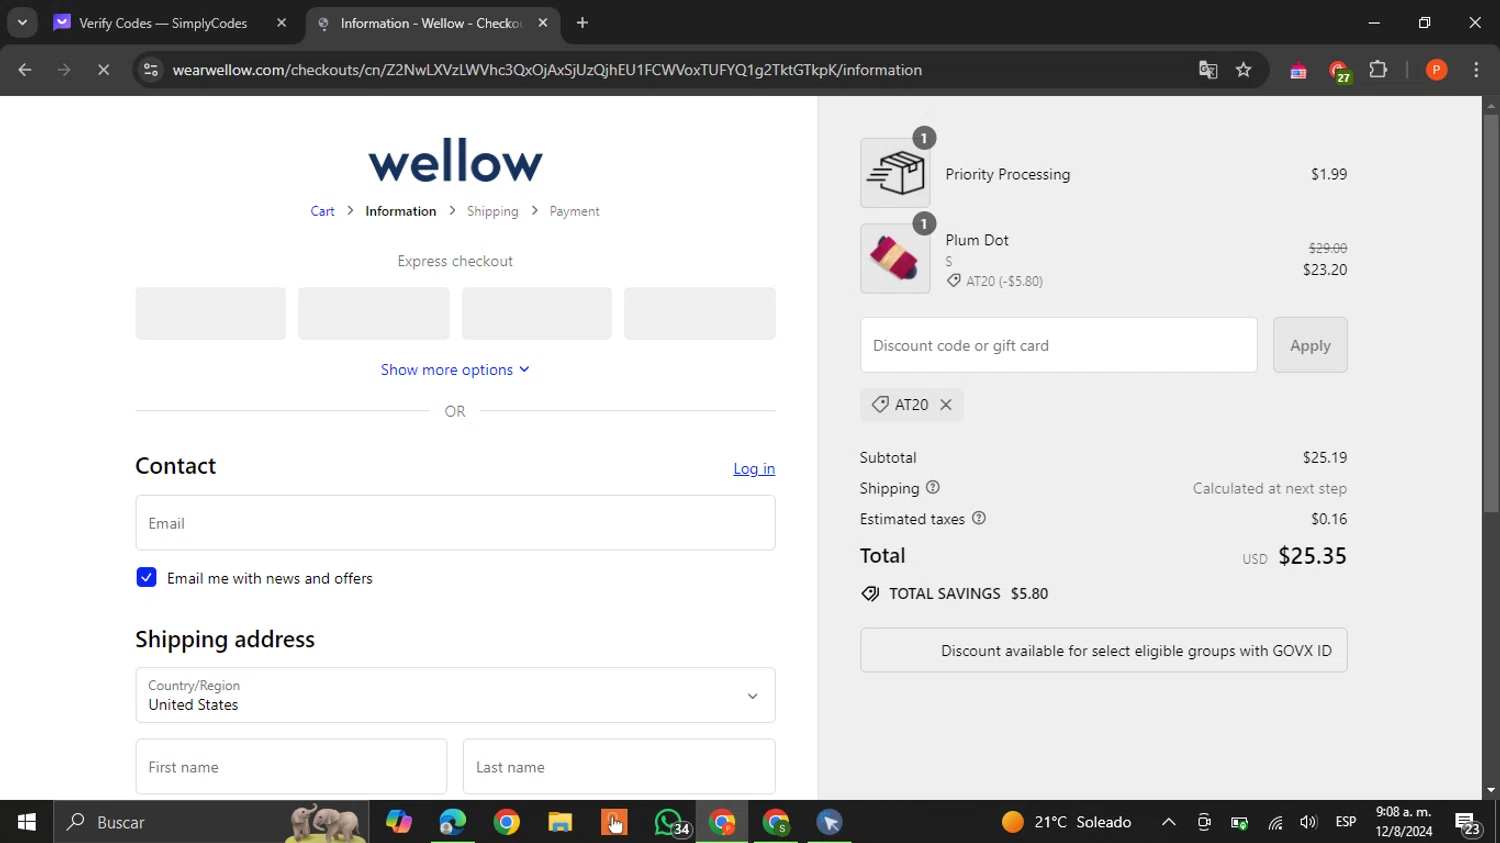The image size is (1500, 843).
Task: Click the Payment breadcrumb step
Action: 574,211
